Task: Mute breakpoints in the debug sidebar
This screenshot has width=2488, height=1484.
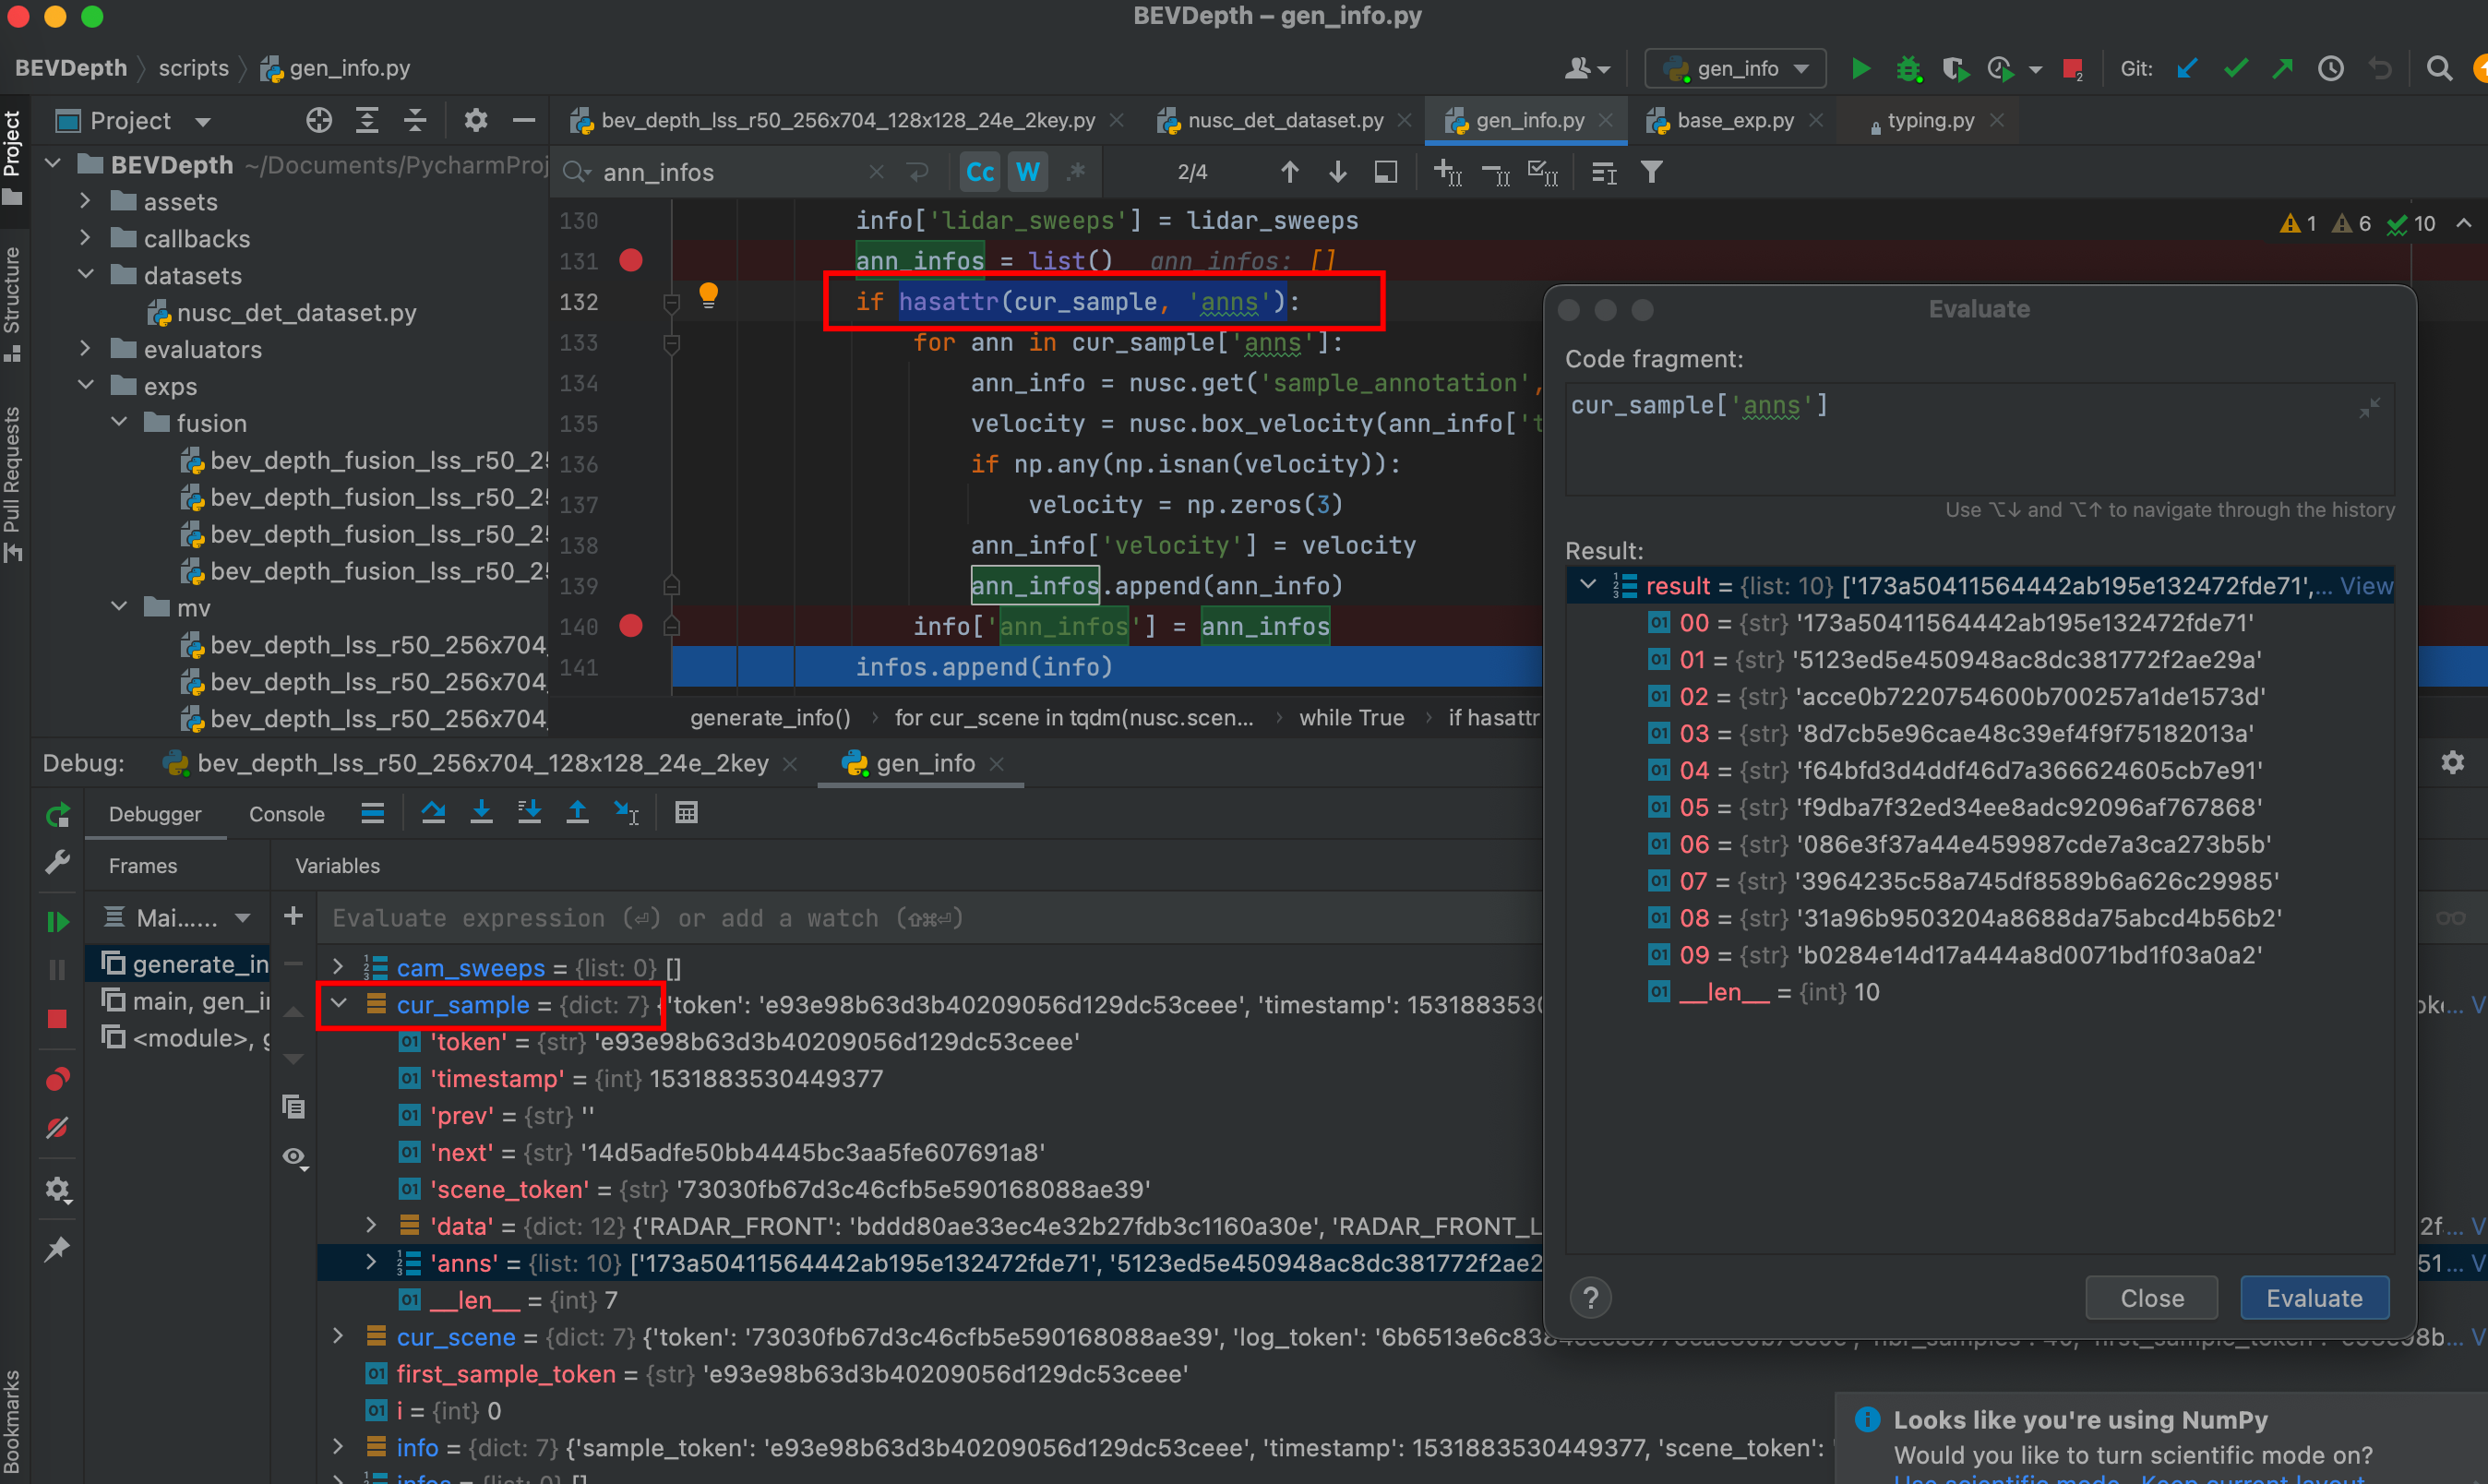Action: (57, 1128)
